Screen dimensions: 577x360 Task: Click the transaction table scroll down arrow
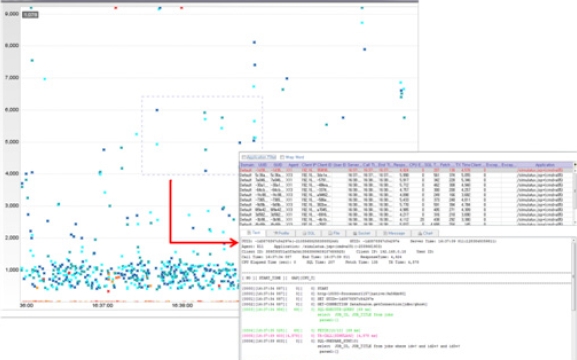pos(575,222)
